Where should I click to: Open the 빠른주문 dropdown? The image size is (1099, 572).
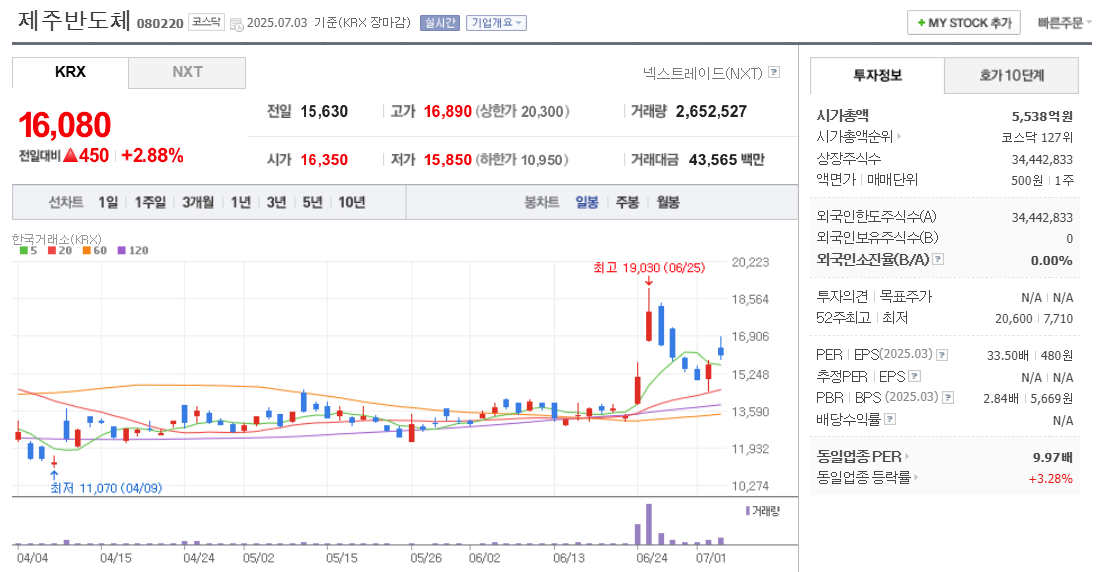pos(1064,23)
